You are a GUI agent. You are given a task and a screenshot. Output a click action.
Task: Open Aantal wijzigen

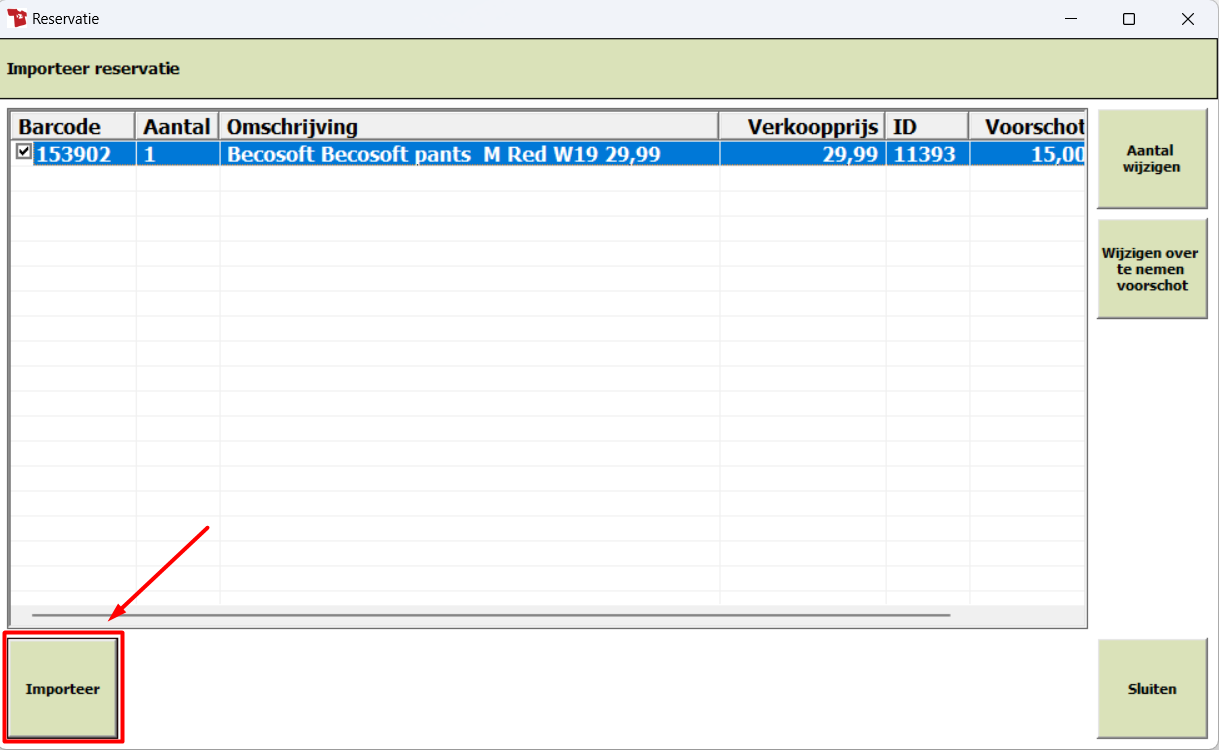[1152, 159]
